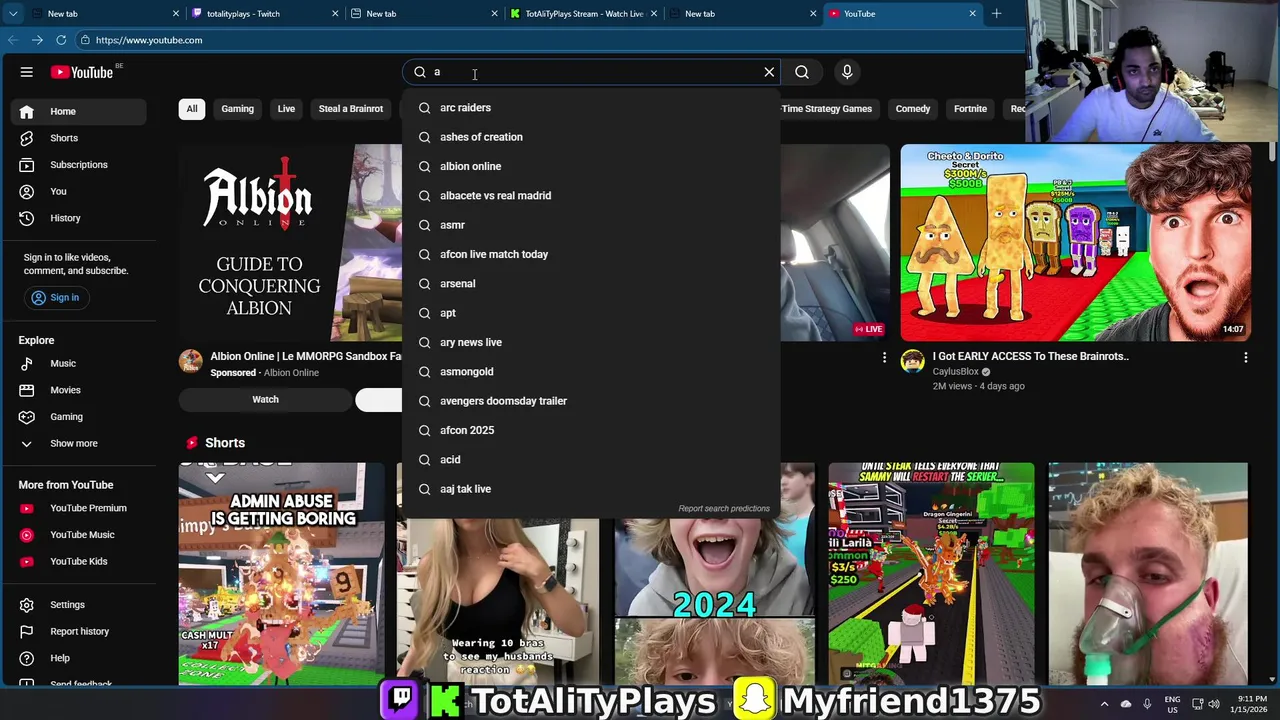Open Music under Explore
This screenshot has height=720, width=1280.
pyautogui.click(x=78, y=363)
